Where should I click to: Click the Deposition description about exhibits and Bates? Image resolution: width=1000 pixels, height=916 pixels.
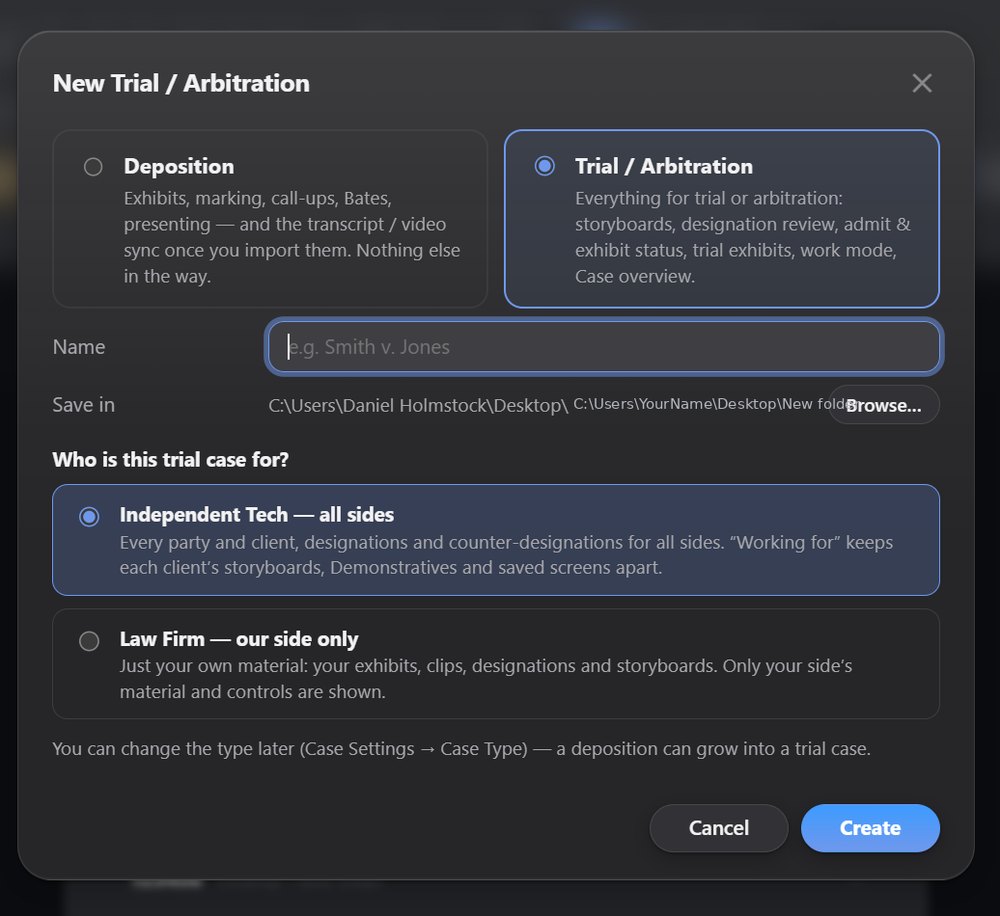coord(292,237)
